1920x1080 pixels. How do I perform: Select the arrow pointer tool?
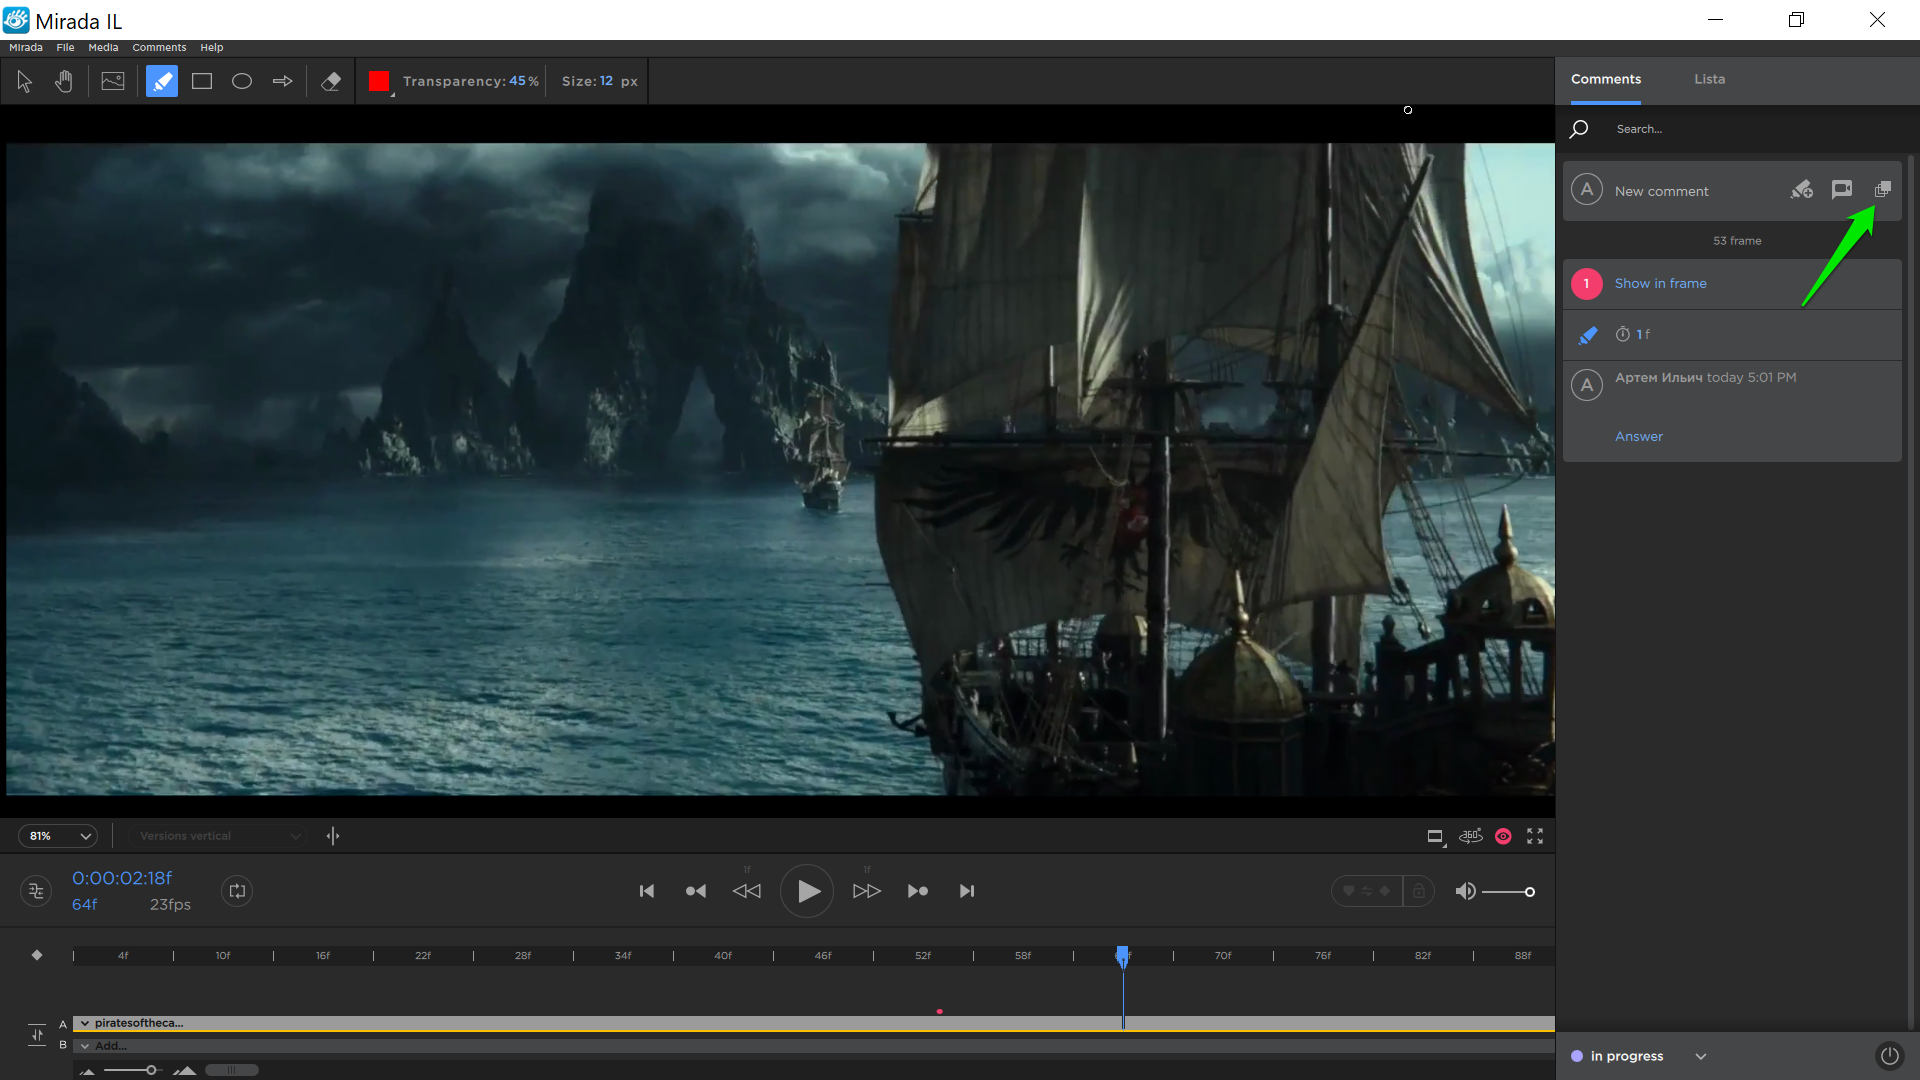(x=25, y=81)
